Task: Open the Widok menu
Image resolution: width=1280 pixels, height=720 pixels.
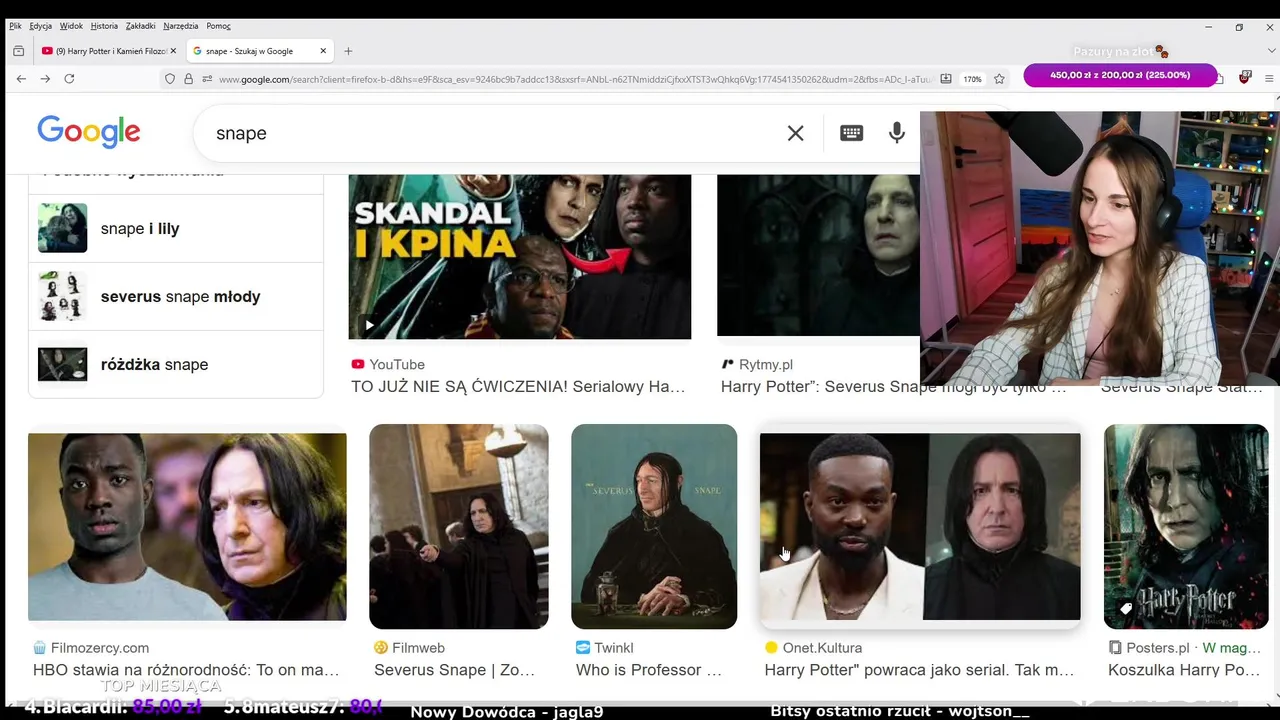Action: tap(71, 26)
